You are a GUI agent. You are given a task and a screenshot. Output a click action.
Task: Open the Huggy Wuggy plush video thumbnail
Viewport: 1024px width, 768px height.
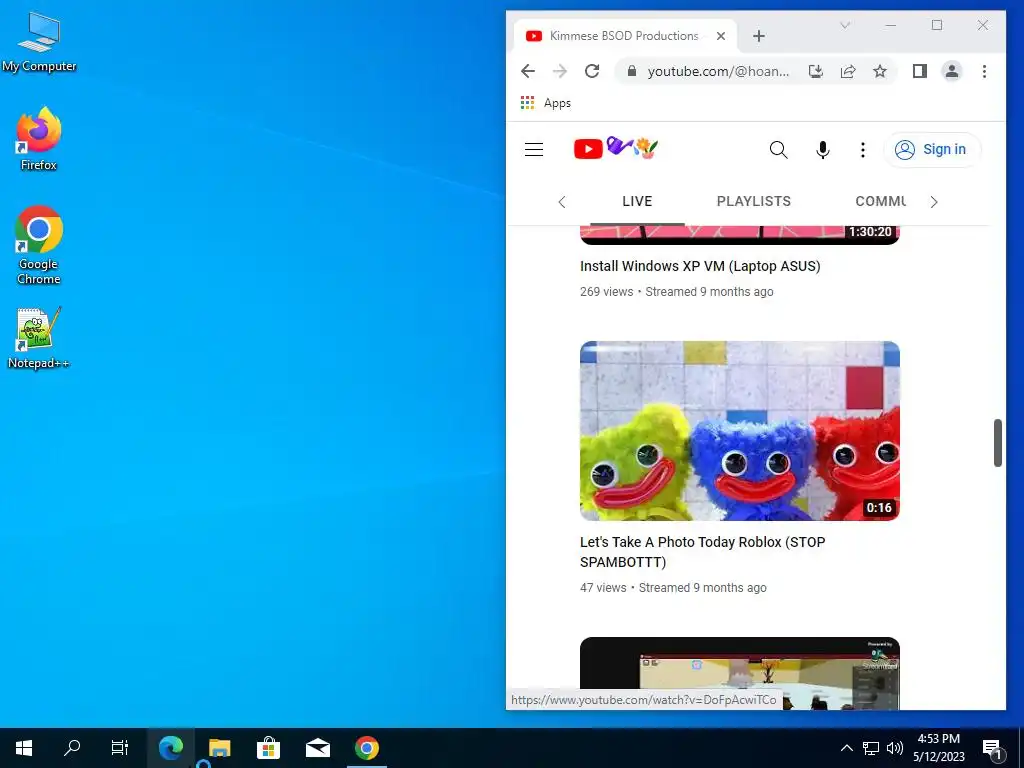[739, 430]
